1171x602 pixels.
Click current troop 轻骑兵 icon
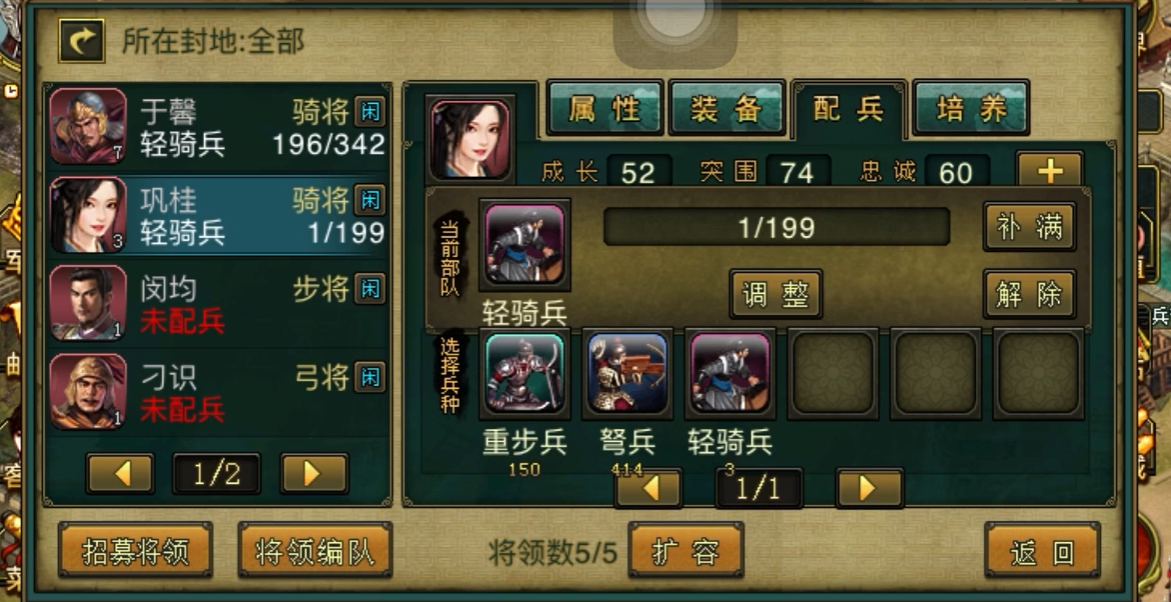[525, 244]
